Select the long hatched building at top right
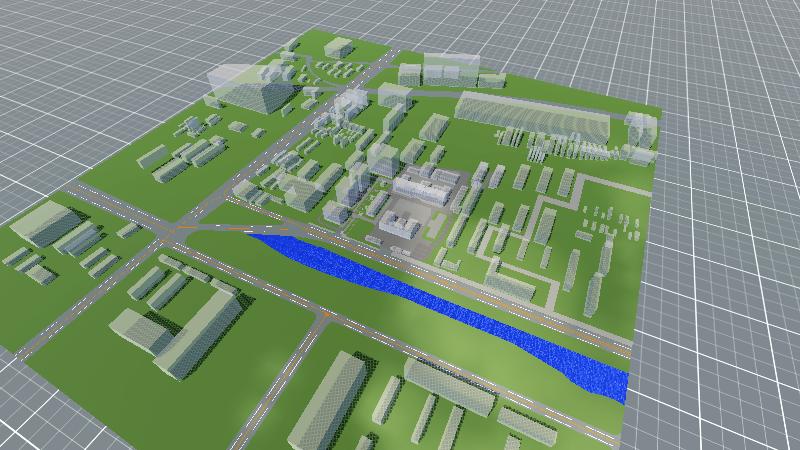Image resolution: width=800 pixels, height=450 pixels. [x=530, y=116]
